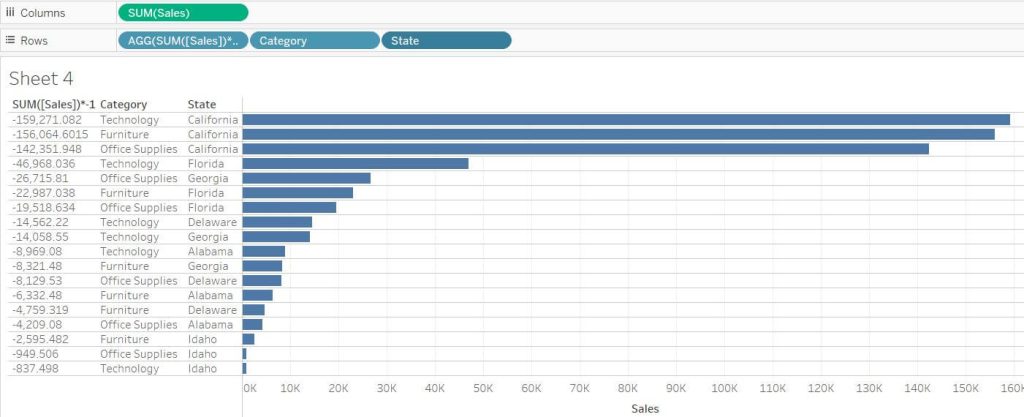
Task: Click the Sheet 4 title
Action: point(41,79)
